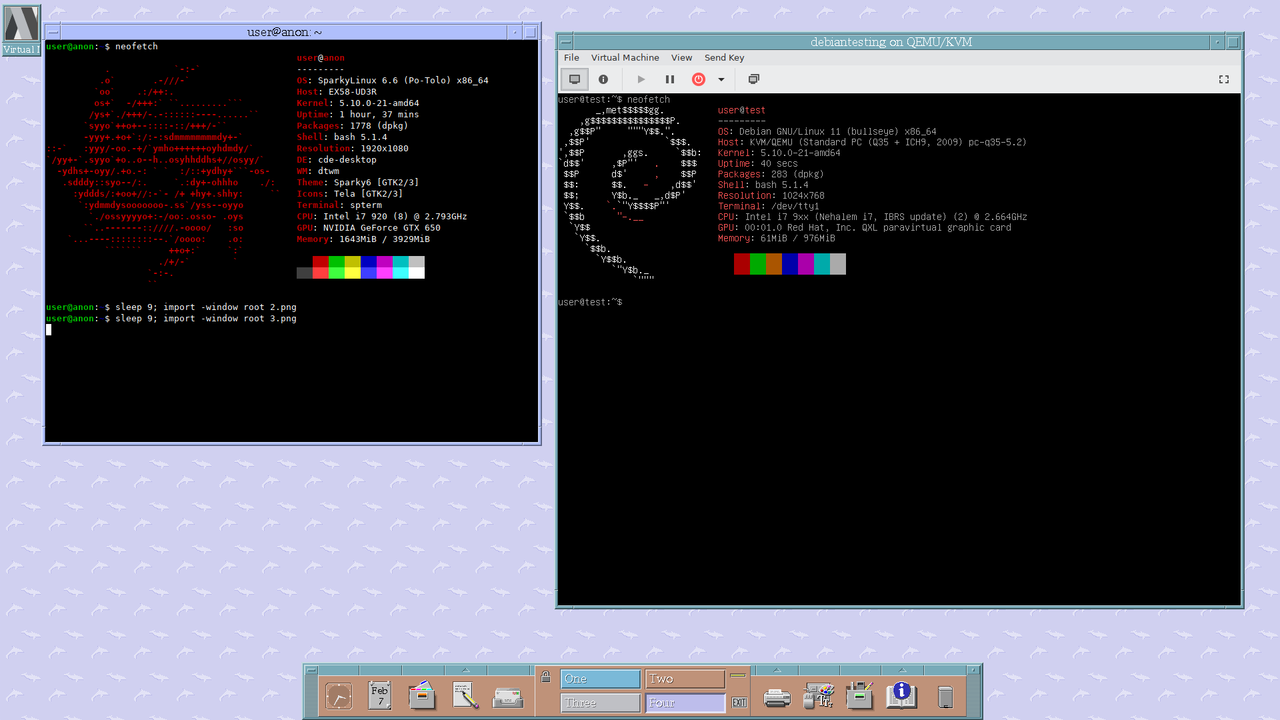Open the shutdown options dropdown arrow
The width and height of the screenshot is (1280, 720).
click(720, 80)
